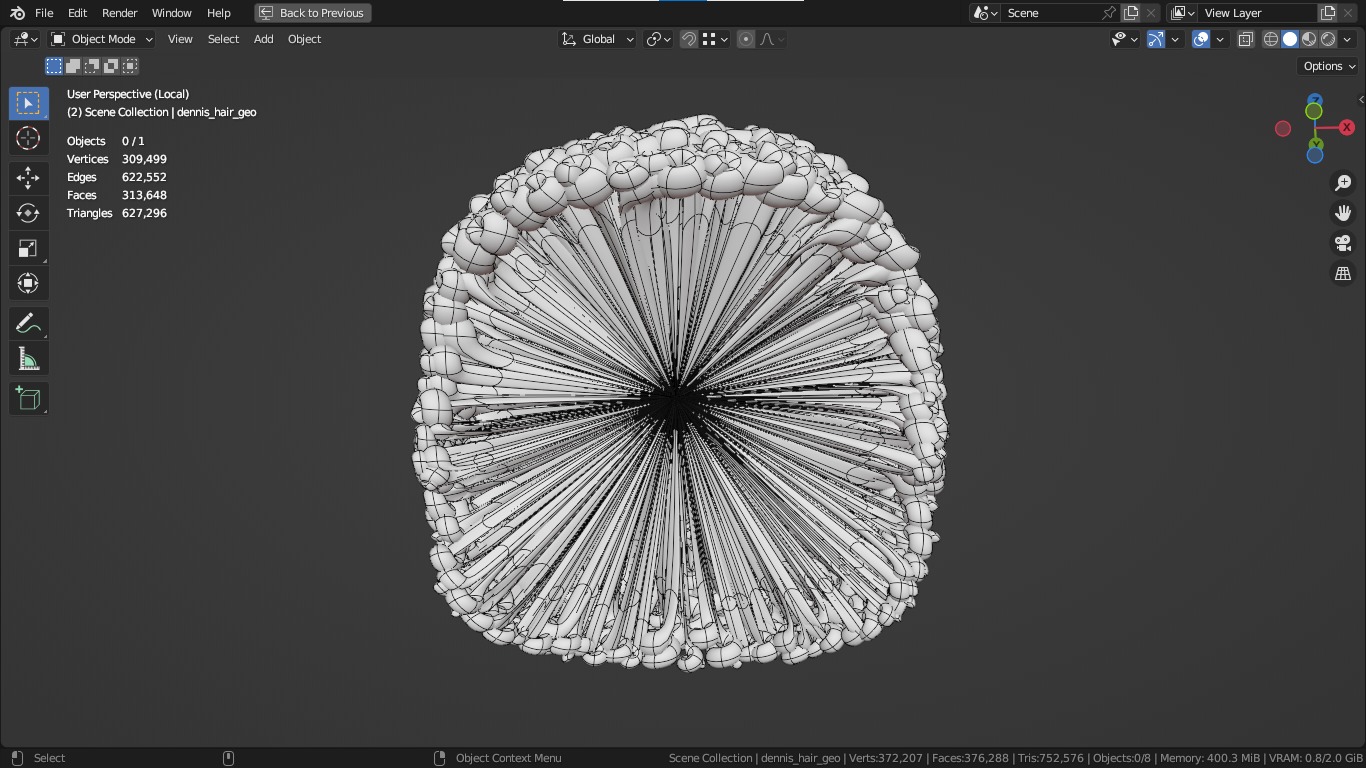Open the proportional editing falloff dropdown
Image resolution: width=1366 pixels, height=768 pixels.
(x=772, y=39)
